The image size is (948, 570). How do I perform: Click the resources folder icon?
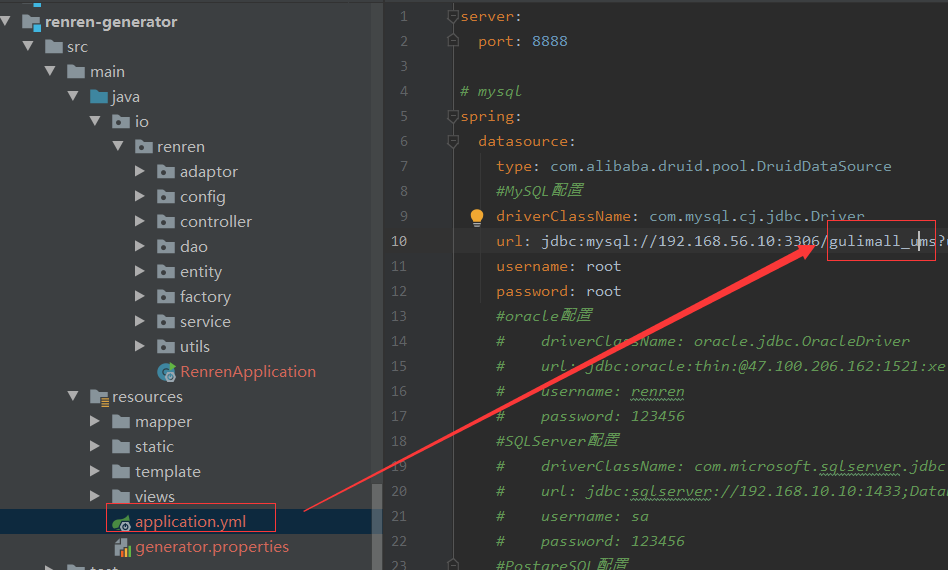pyautogui.click(x=99, y=397)
